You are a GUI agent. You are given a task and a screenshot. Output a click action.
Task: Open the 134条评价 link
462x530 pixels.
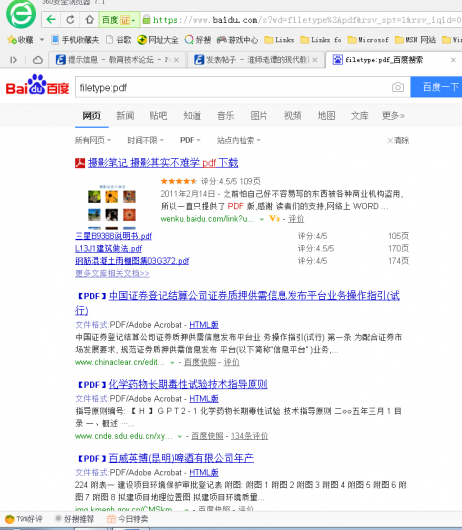click(249, 436)
